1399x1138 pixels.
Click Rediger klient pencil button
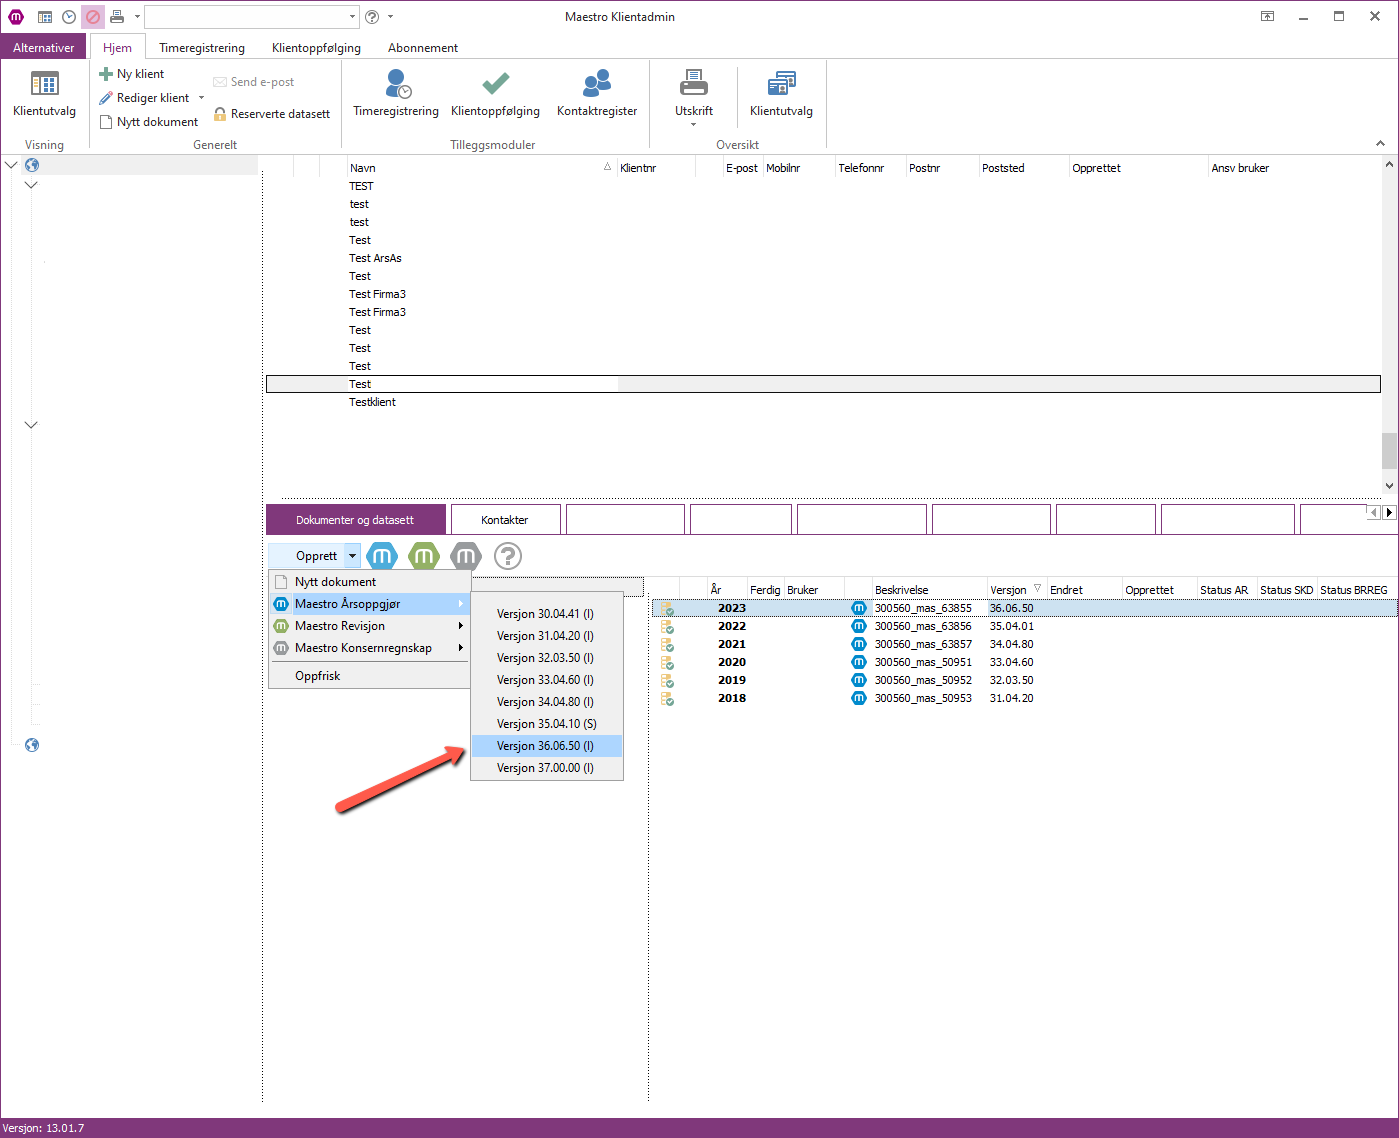click(145, 98)
